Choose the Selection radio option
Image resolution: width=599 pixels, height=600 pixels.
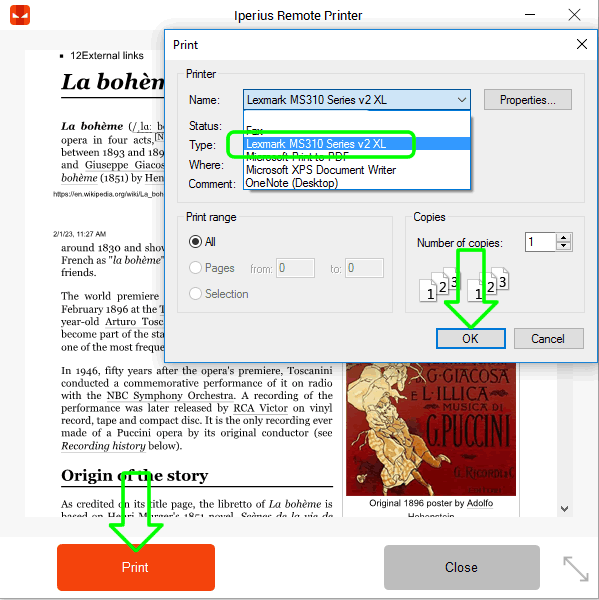(195, 294)
